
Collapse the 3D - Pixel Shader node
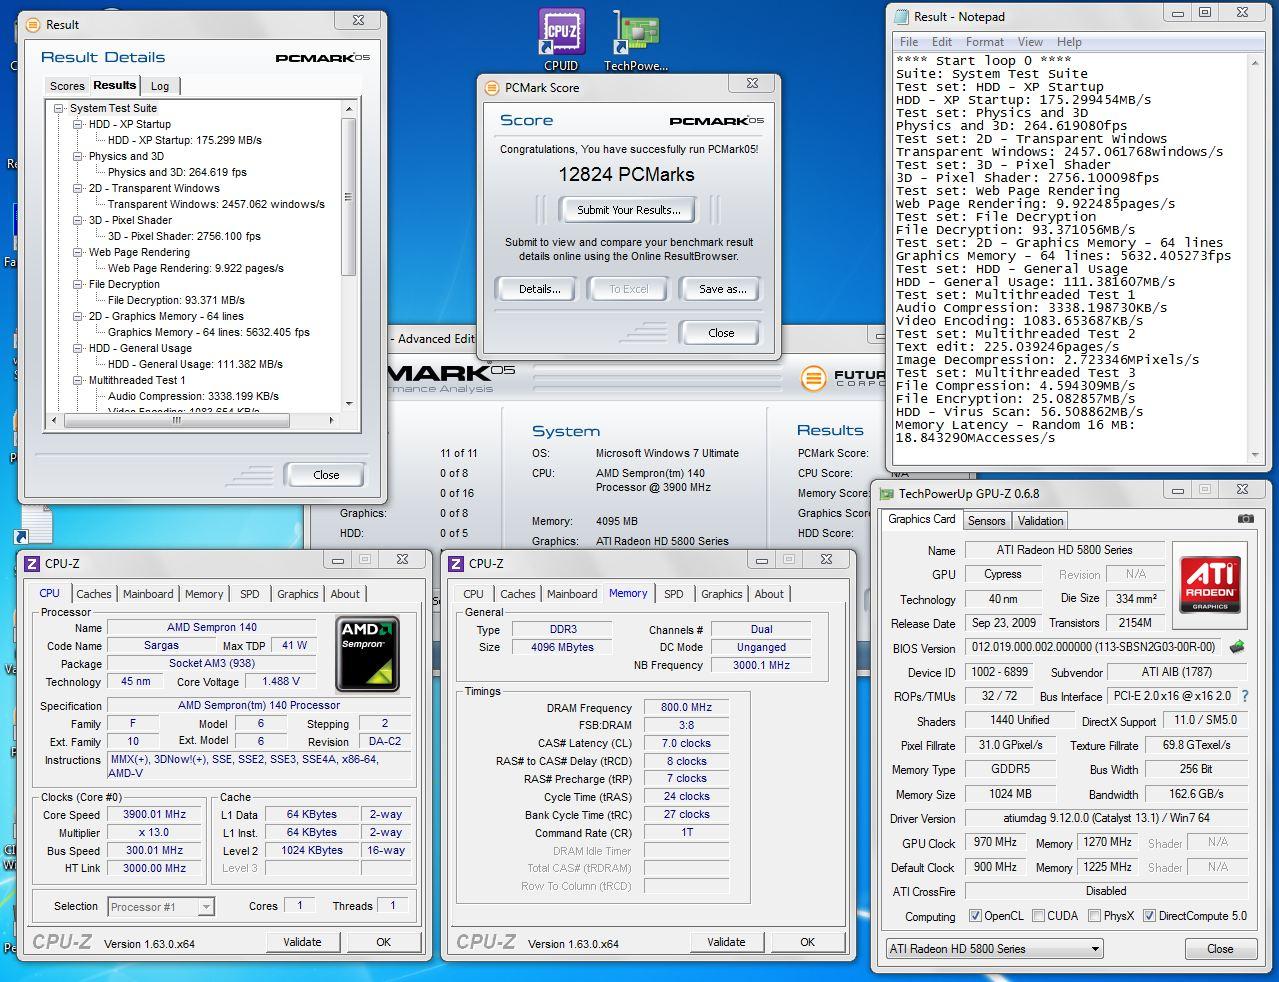[x=79, y=220]
